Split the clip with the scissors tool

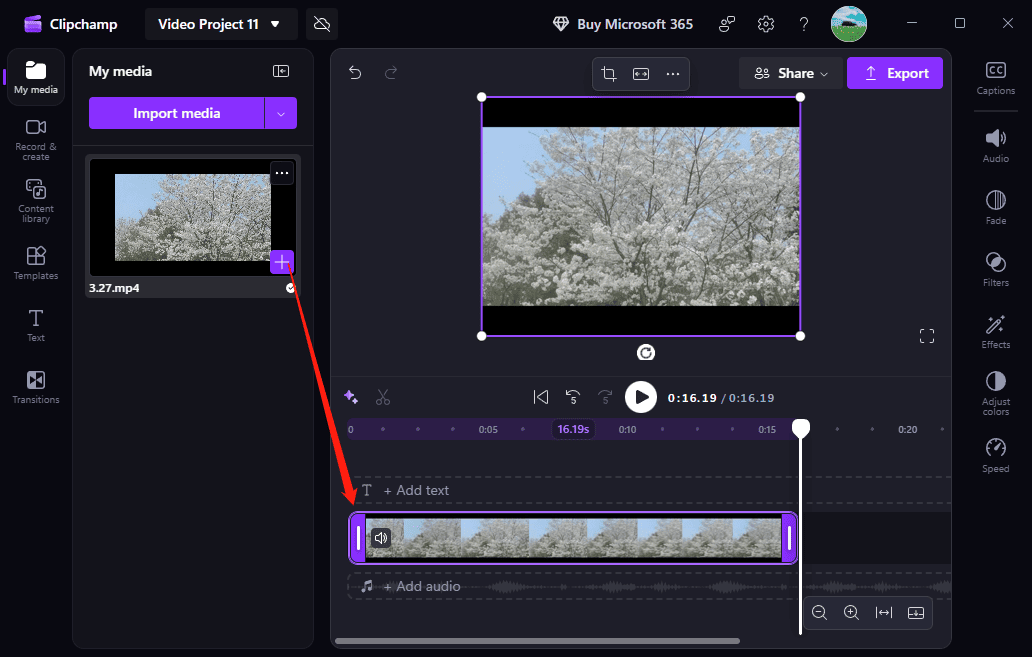(x=383, y=397)
